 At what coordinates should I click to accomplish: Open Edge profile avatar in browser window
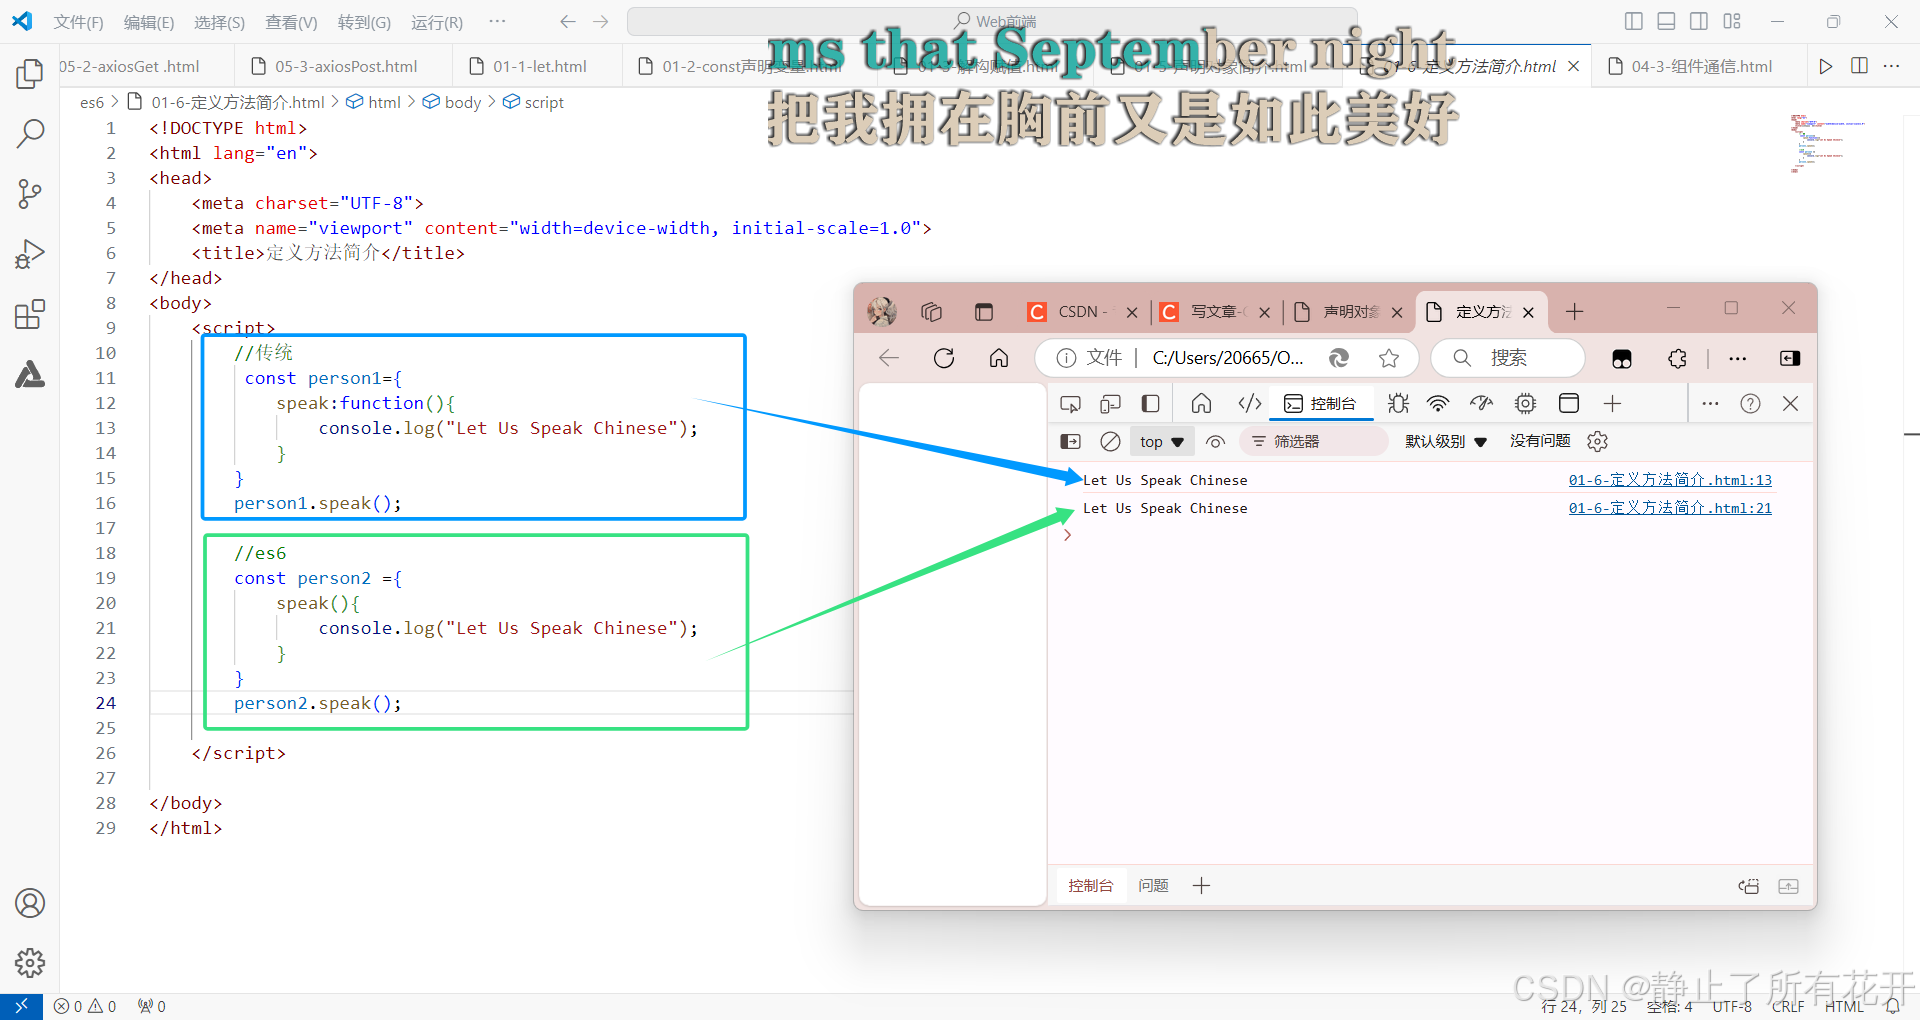point(882,312)
